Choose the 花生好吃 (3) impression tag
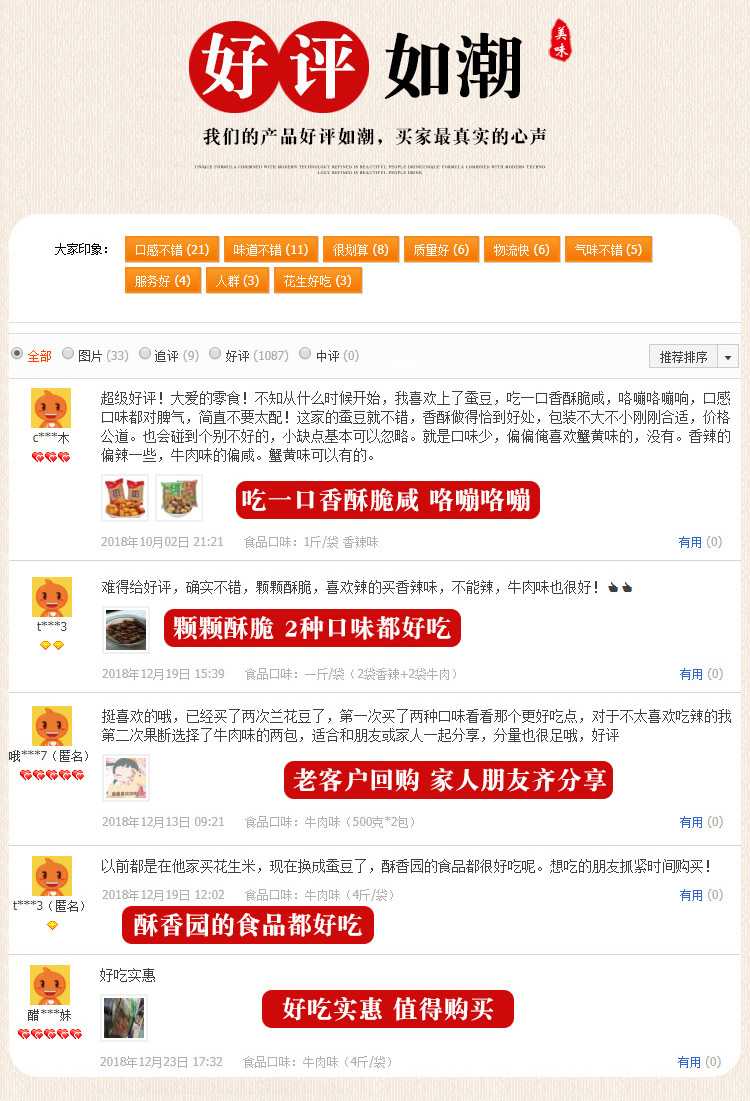This screenshot has width=750, height=1101. click(317, 281)
